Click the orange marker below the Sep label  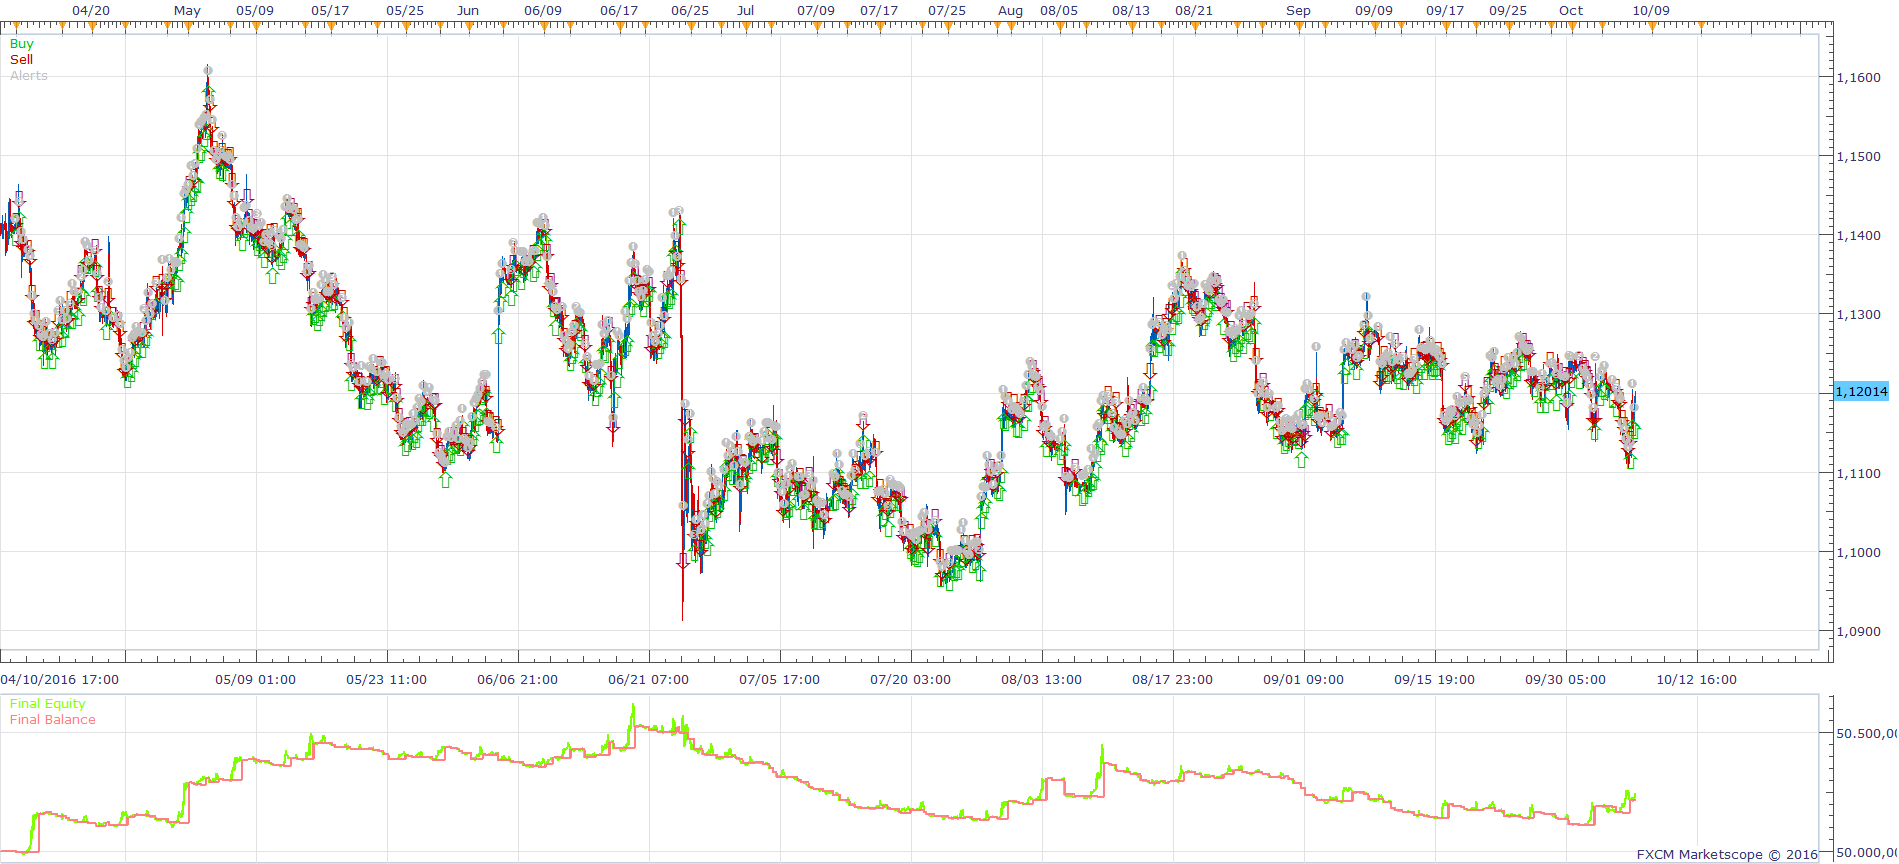(1299, 27)
